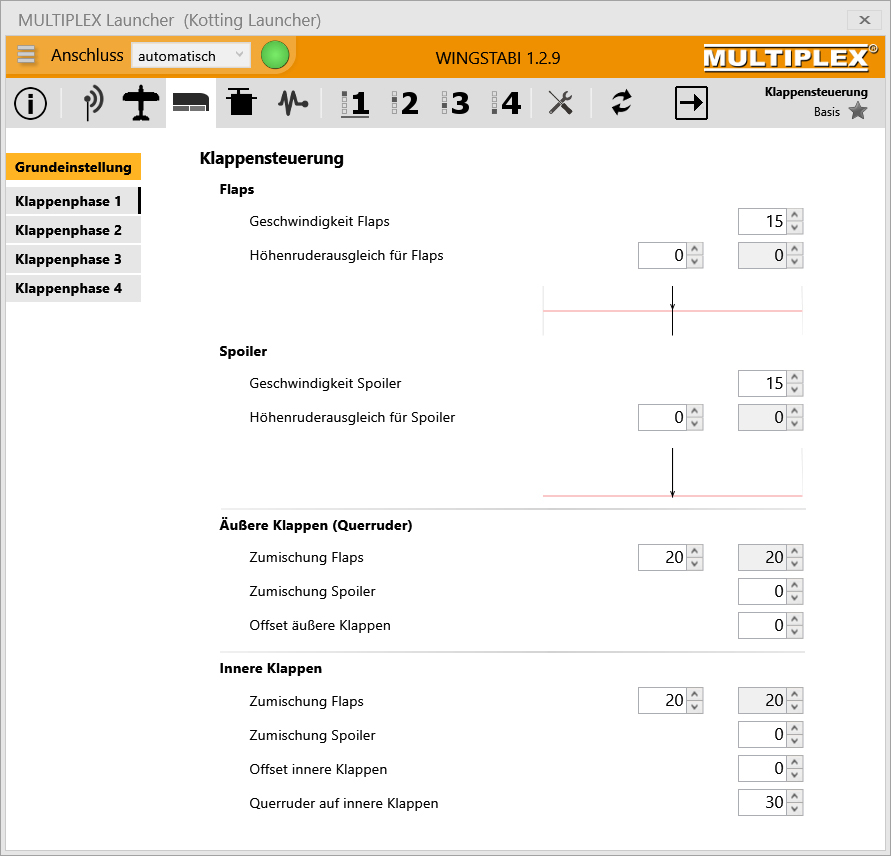Switch to flight phase 1 icon
Viewport: 891px width, 856px height.
pos(355,103)
